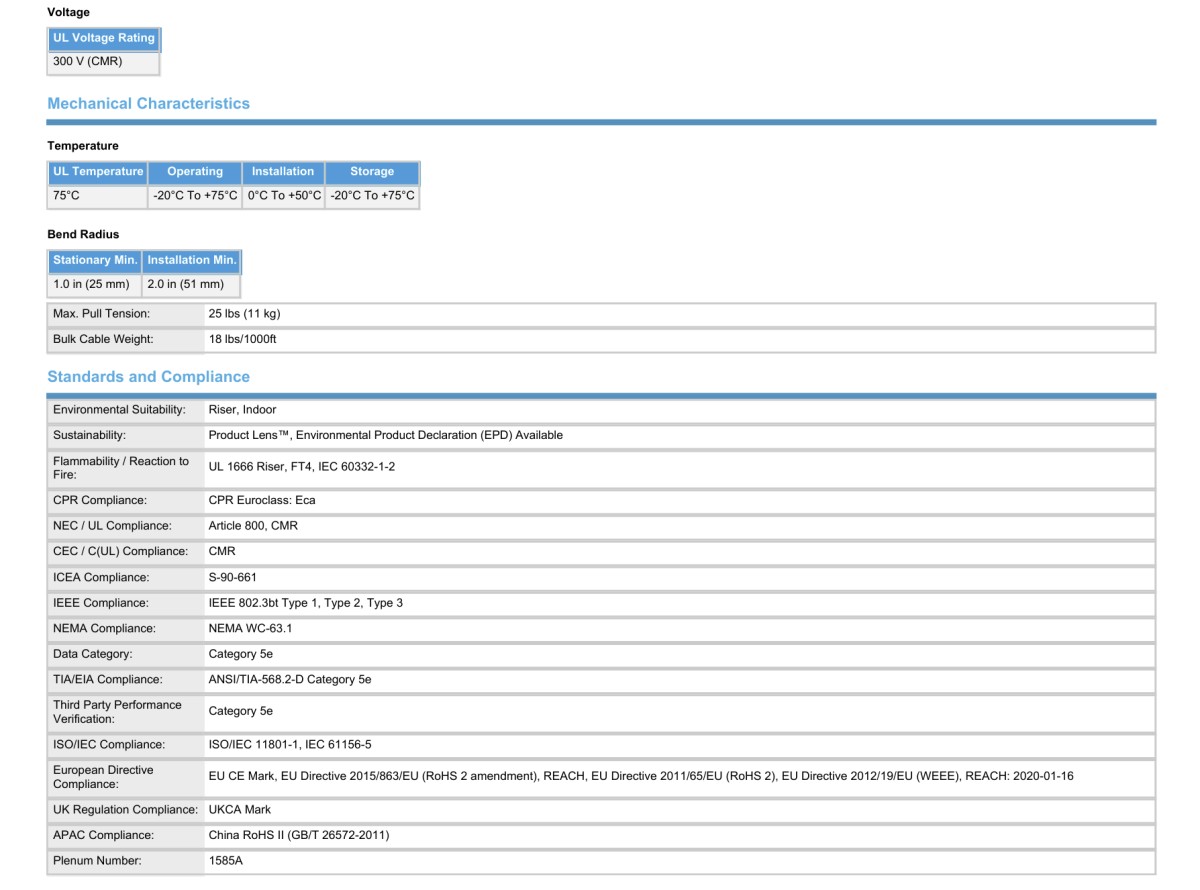
Task: Click the Sustainability Product Lens EPD text
Action: (x=385, y=436)
